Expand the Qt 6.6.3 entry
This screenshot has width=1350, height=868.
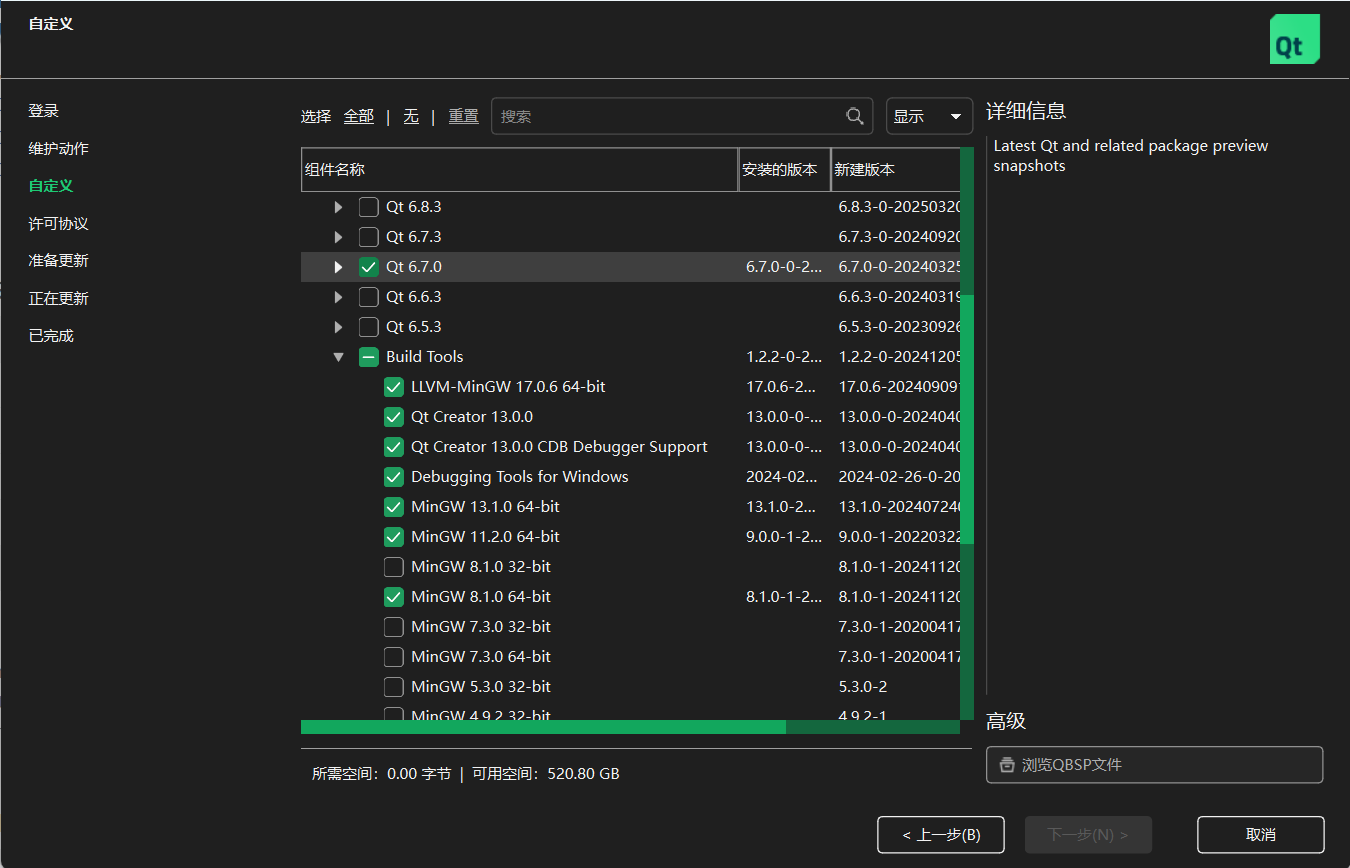click(337, 296)
